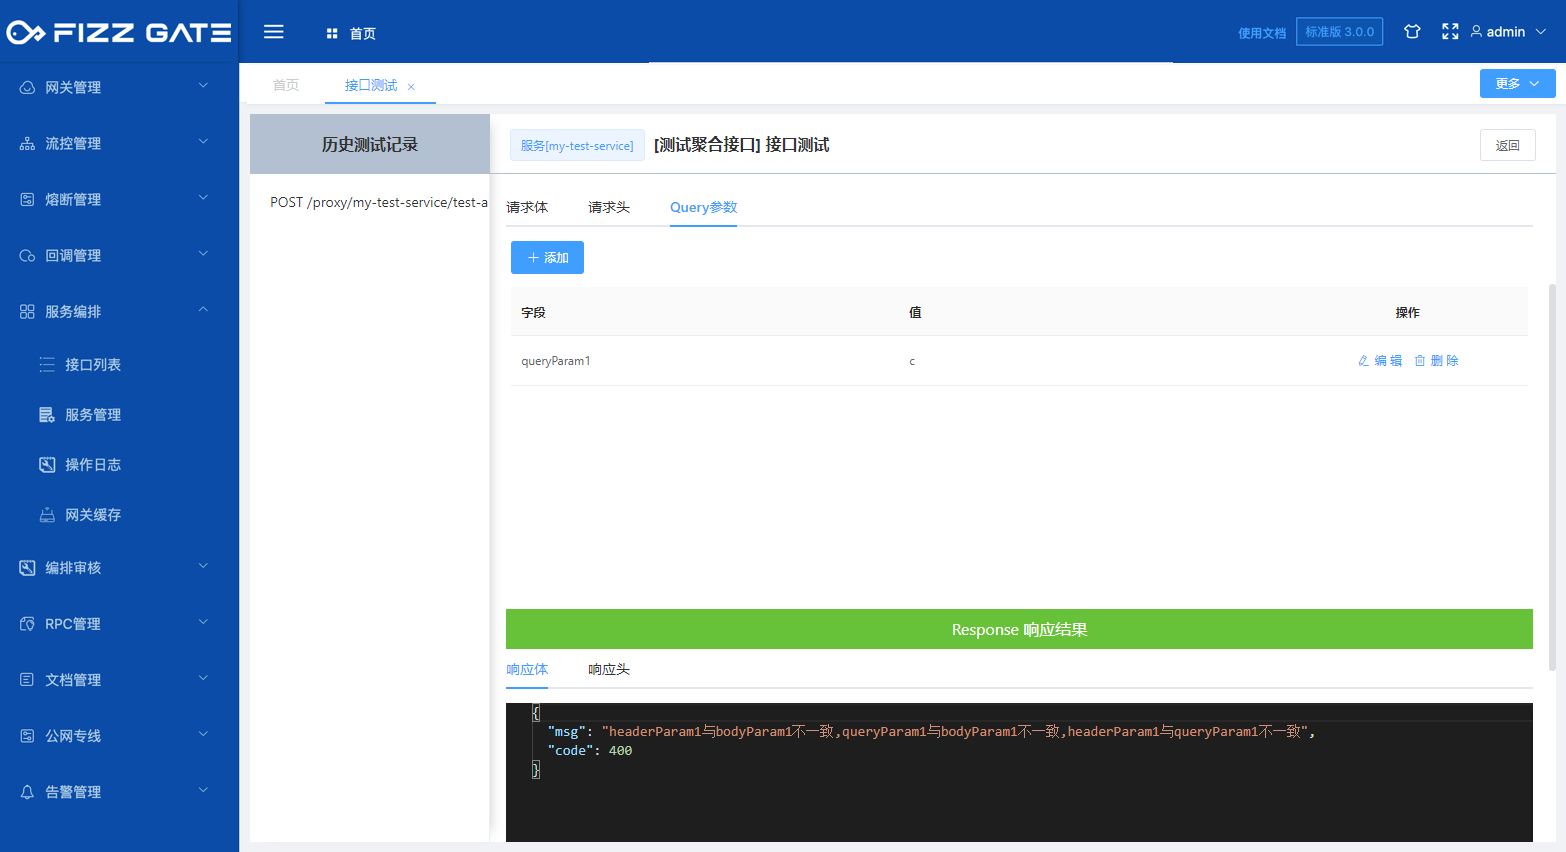The image size is (1566, 852).
Task: Click the page vertical scrollbar
Action: click(1552, 477)
